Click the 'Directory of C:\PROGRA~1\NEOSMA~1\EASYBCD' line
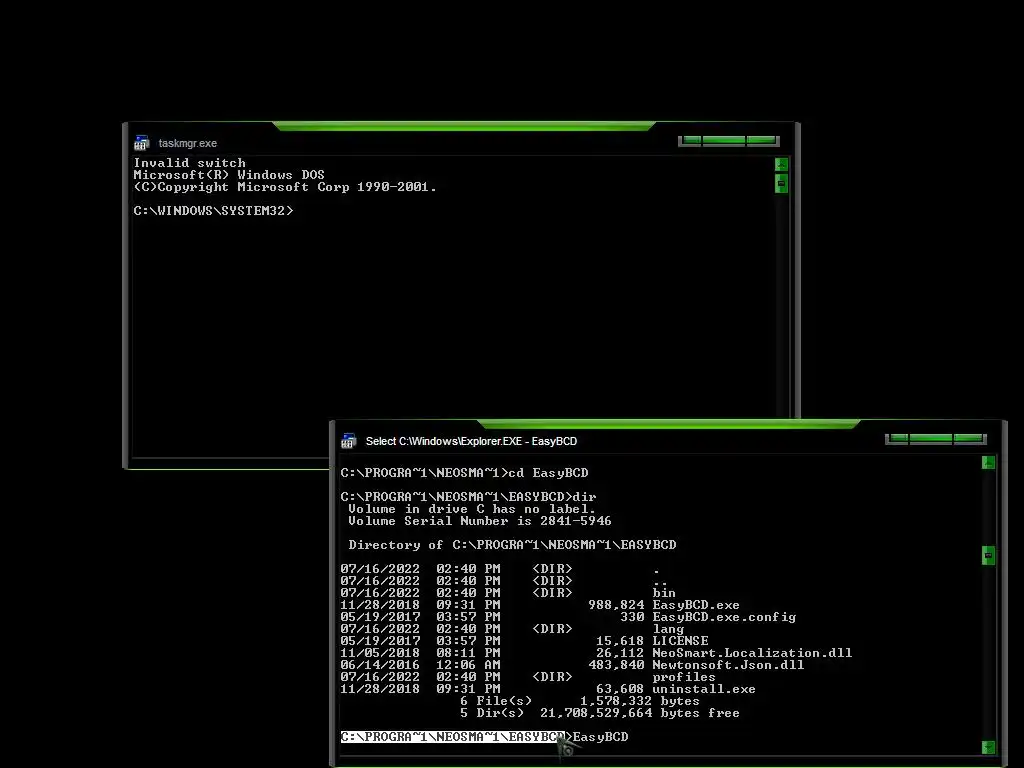This screenshot has width=1024, height=768. pyautogui.click(x=512, y=545)
